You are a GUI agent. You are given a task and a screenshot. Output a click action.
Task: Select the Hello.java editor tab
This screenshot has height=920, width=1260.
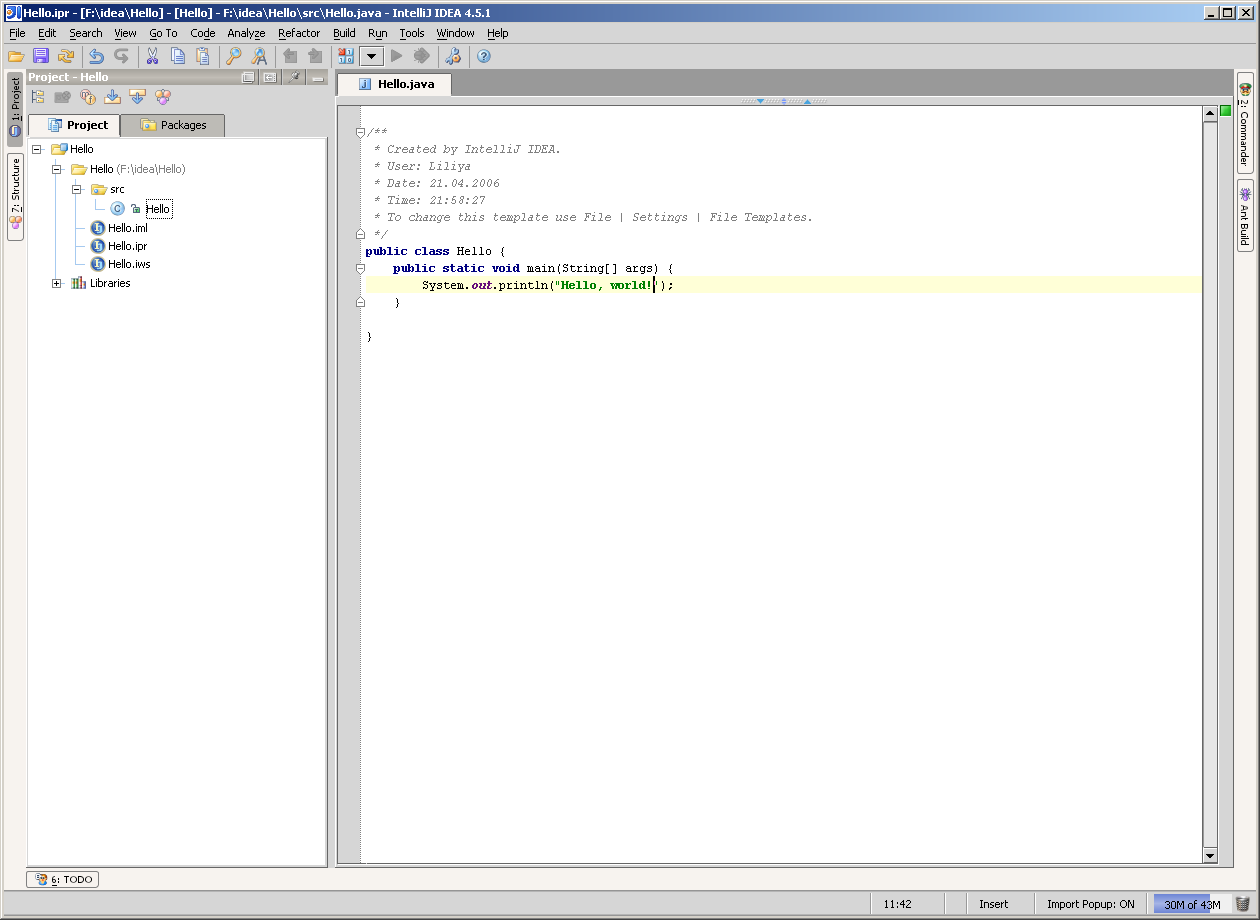click(395, 84)
